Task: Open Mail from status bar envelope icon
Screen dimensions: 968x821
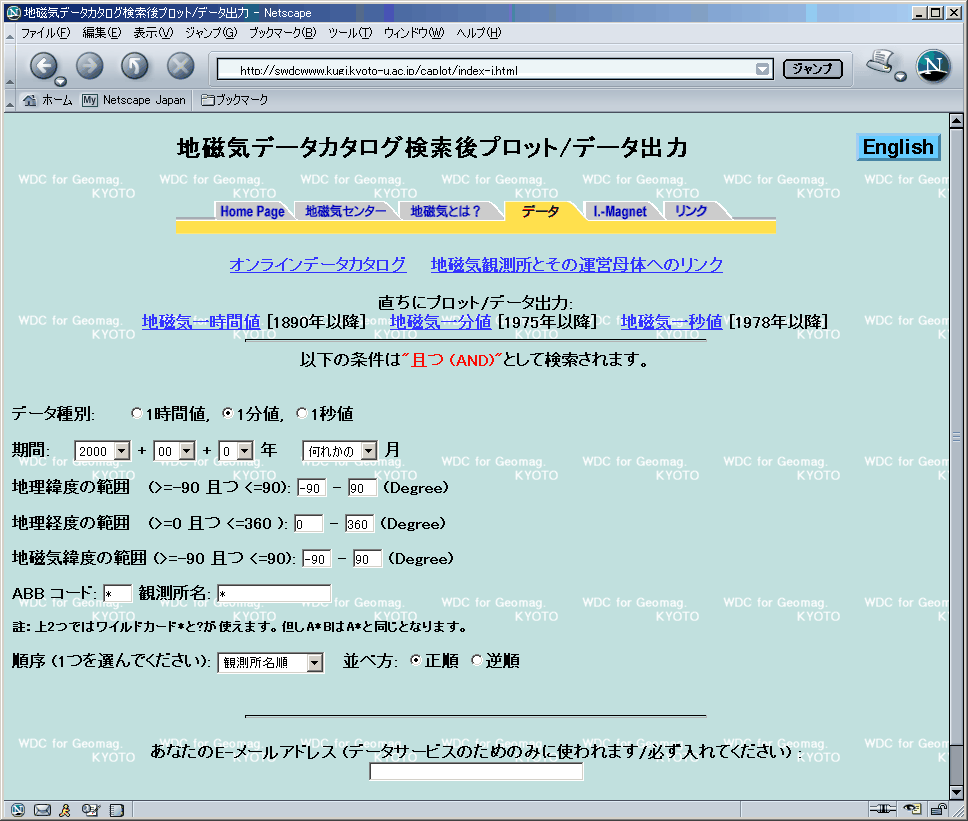Action: [43, 809]
